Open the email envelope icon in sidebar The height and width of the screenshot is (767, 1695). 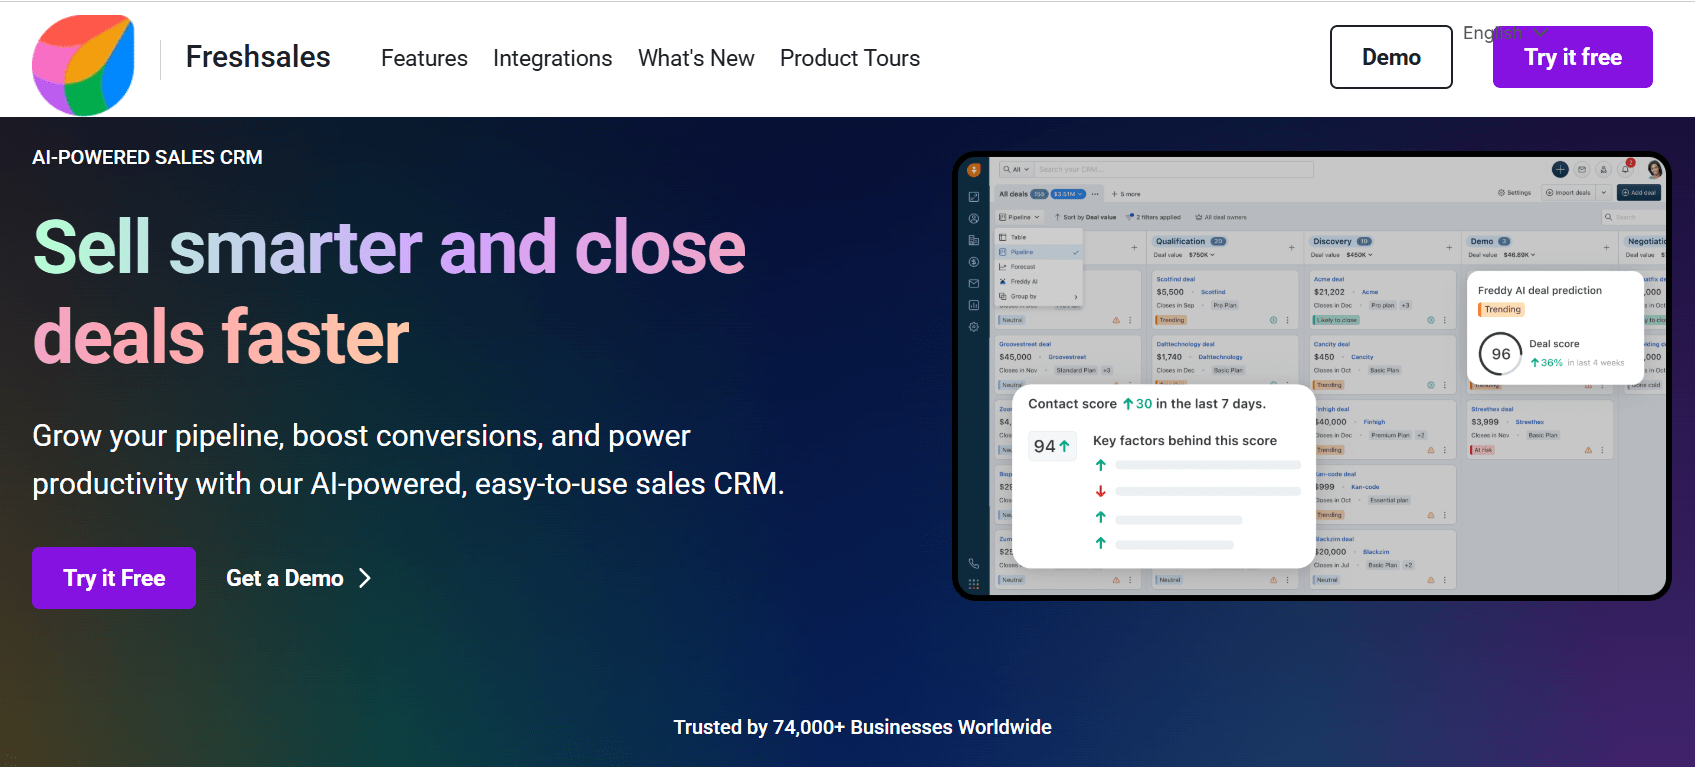(x=974, y=283)
